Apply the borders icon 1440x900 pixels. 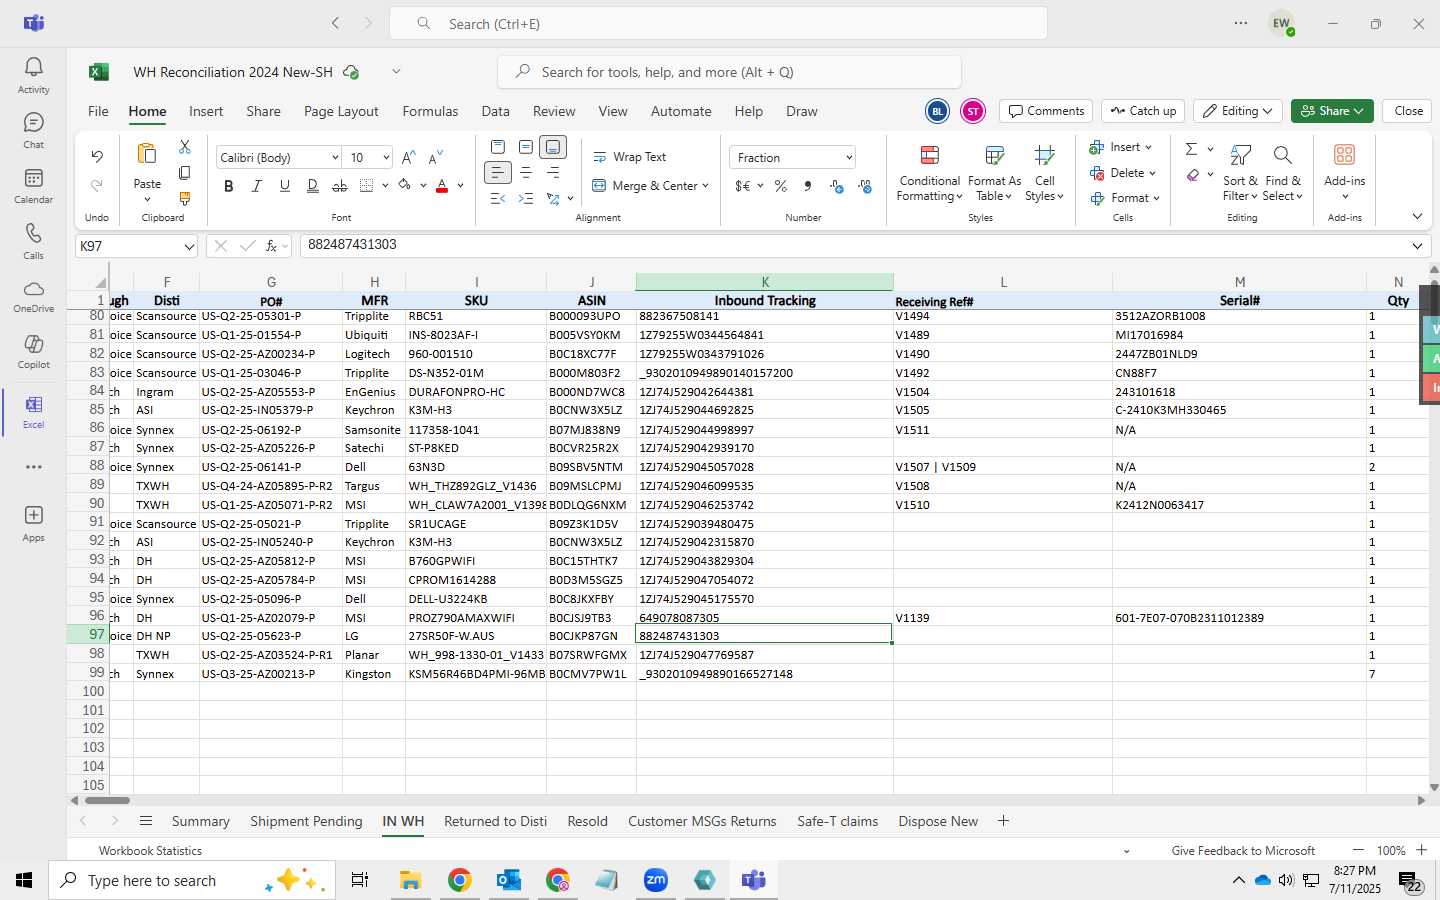pyautogui.click(x=366, y=186)
